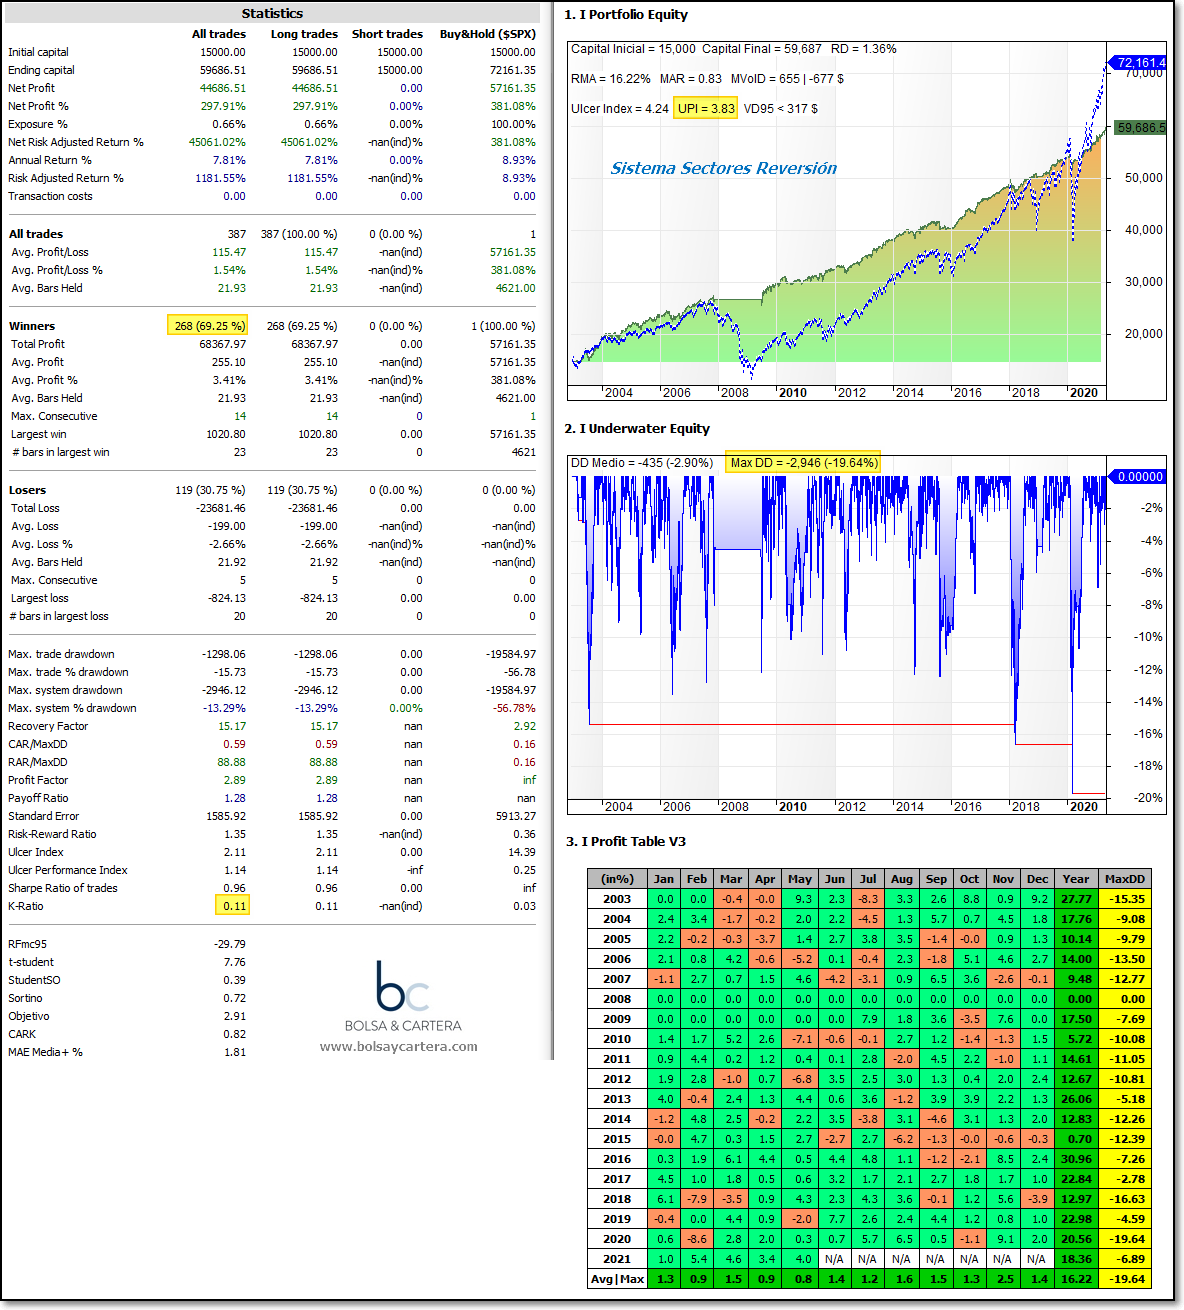Image resolution: width=1184 pixels, height=1310 pixels.
Task: Select the "Buy&Hold ($SPX)" column header
Action: click(x=488, y=34)
